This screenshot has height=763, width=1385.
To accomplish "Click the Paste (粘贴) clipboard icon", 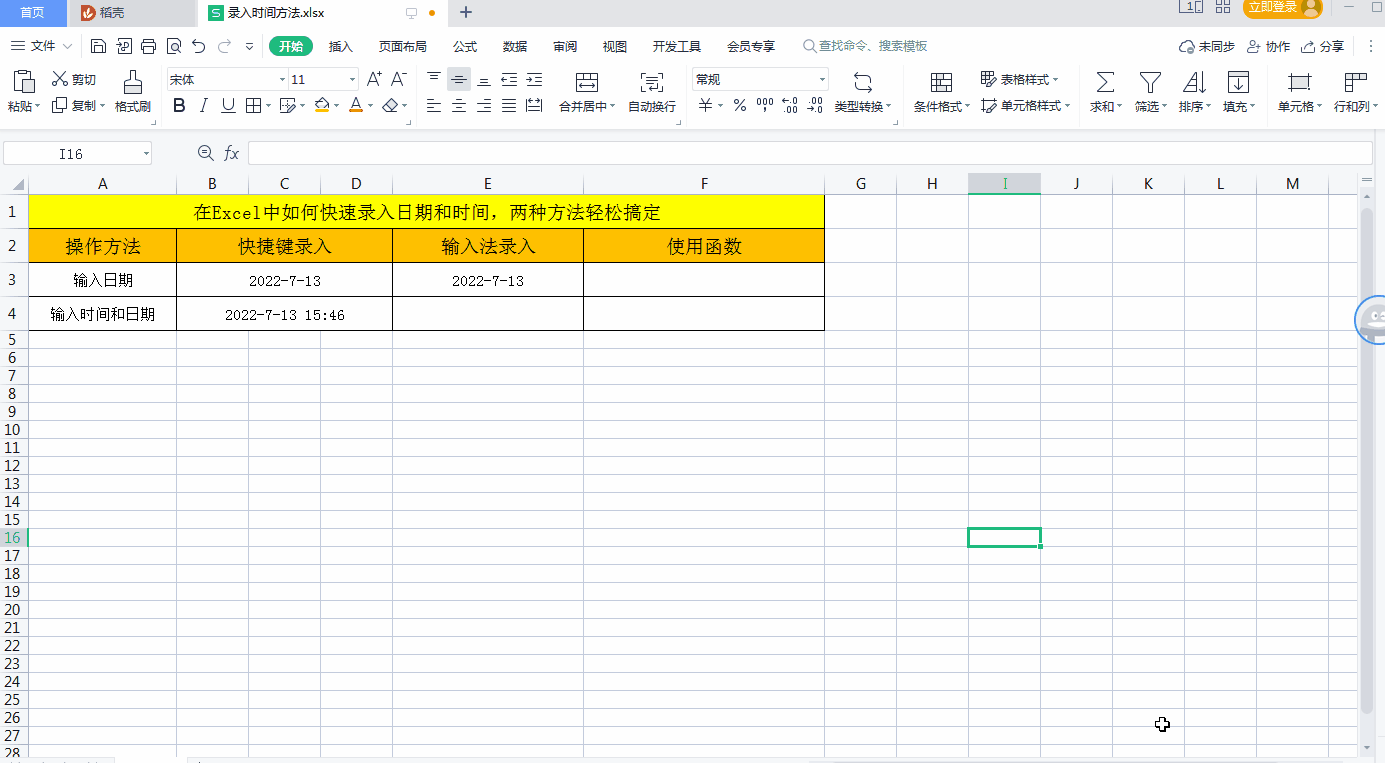I will pyautogui.click(x=24, y=82).
